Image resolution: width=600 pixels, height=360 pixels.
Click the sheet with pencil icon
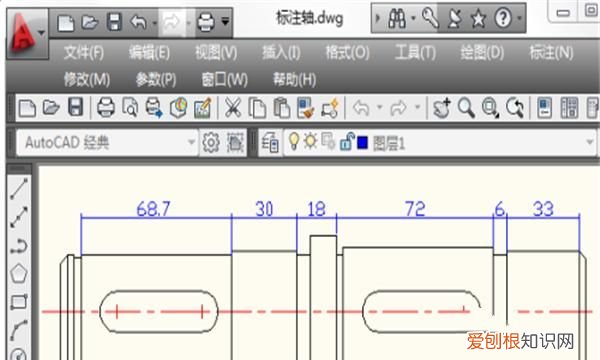[x=202, y=108]
